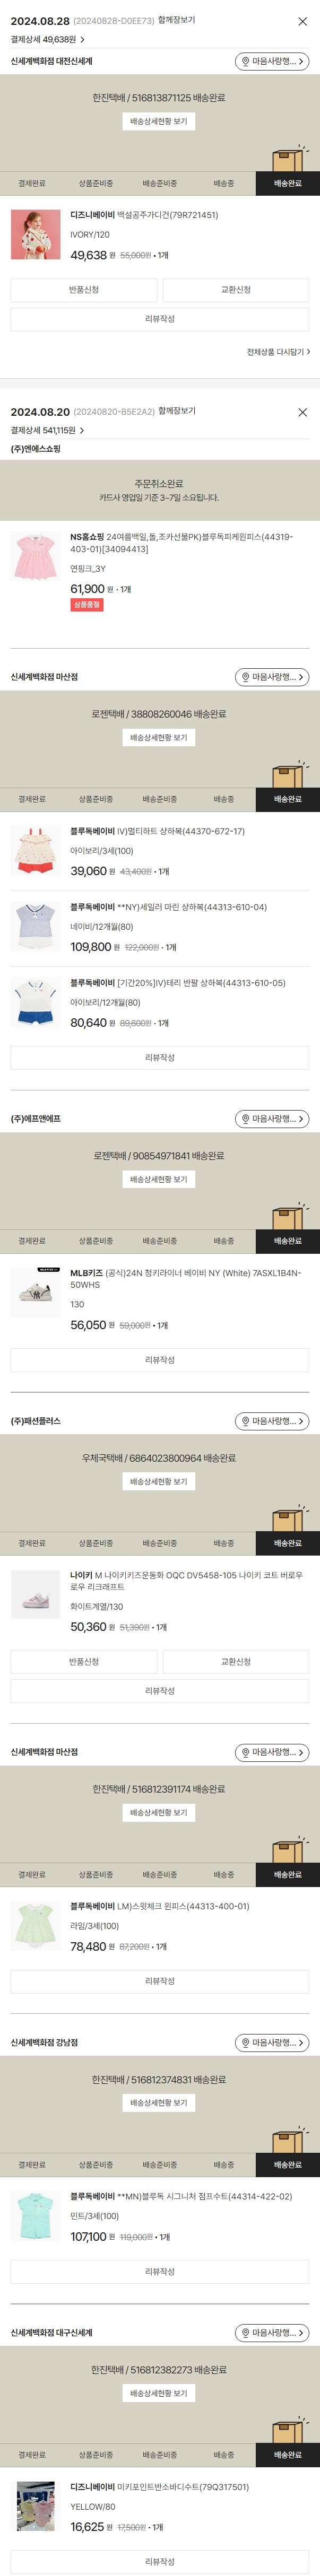Request 반품신청 for 디즈니베이비 백설공주가디건

(x=84, y=290)
